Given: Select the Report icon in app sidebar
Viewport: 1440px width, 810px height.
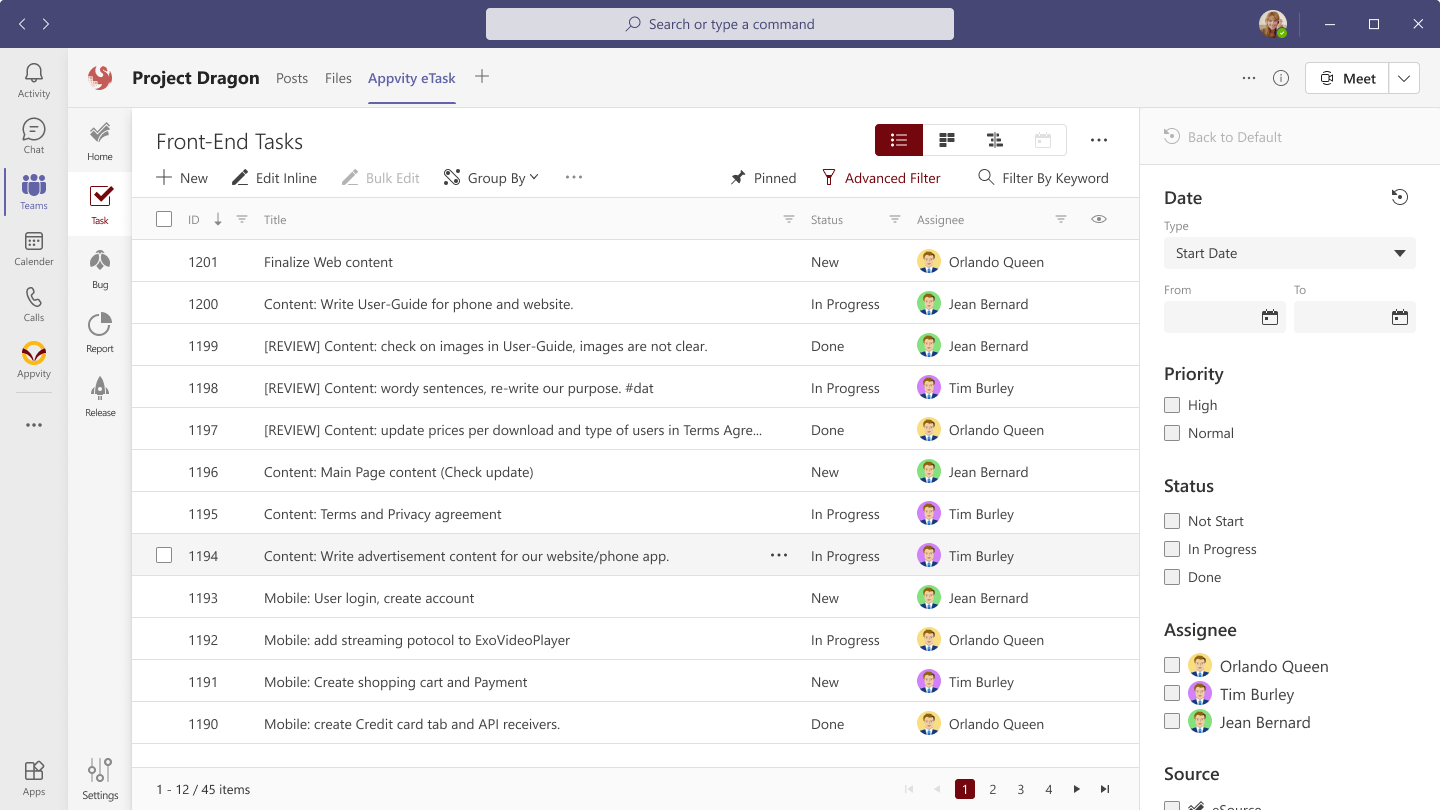Looking at the screenshot, I should coord(99,330).
